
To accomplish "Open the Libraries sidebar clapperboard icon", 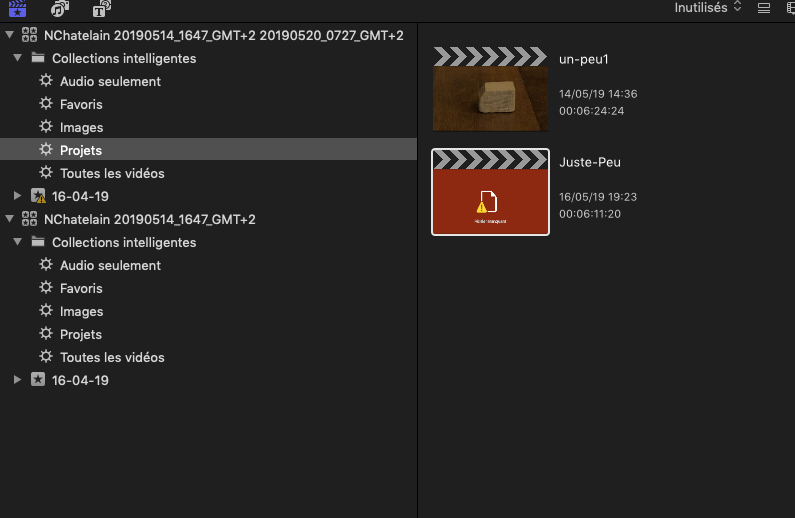I will (18, 9).
